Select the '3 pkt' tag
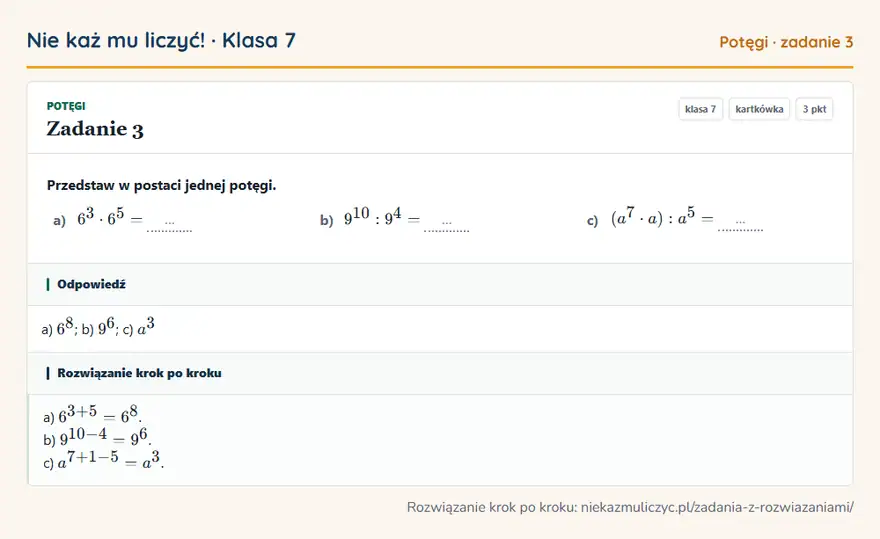Image resolution: width=880 pixels, height=539 pixels. [x=814, y=109]
